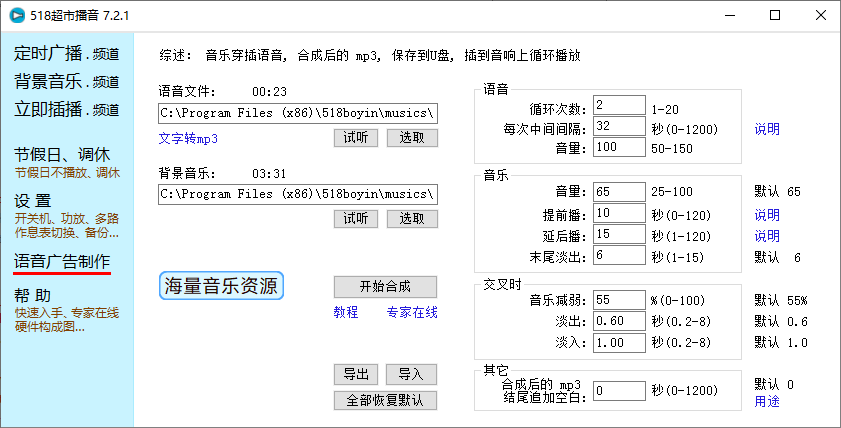Select 语音广告制作 in sidebar
This screenshot has width=841, height=428.
[62, 261]
